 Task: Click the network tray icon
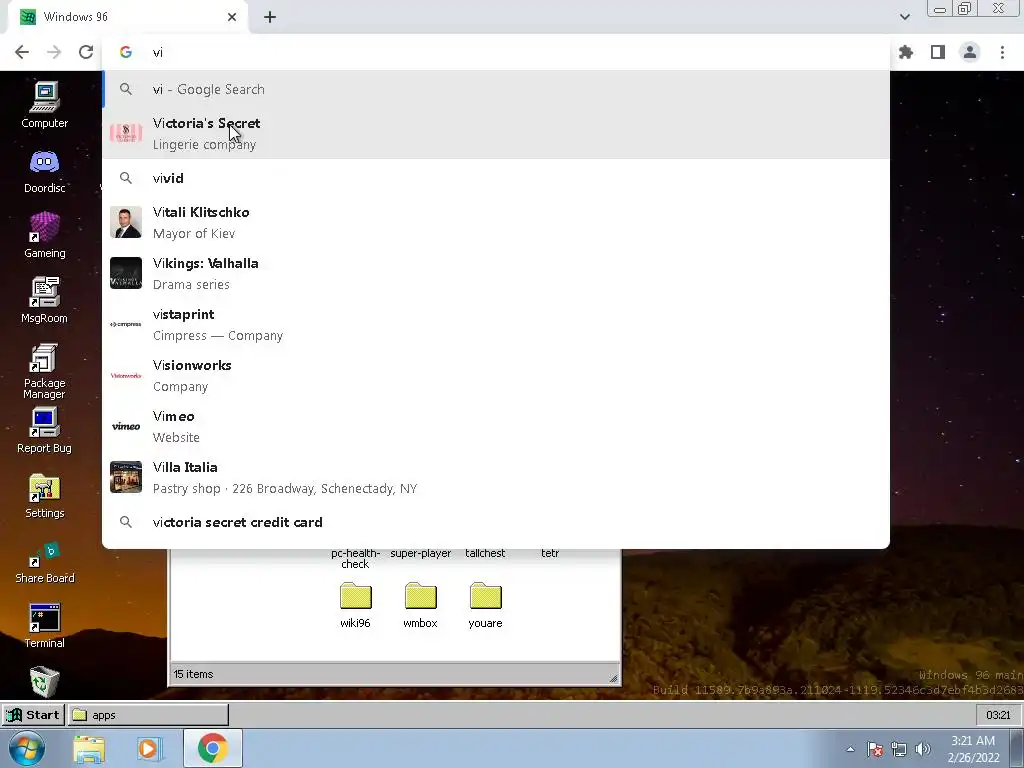tap(899, 749)
